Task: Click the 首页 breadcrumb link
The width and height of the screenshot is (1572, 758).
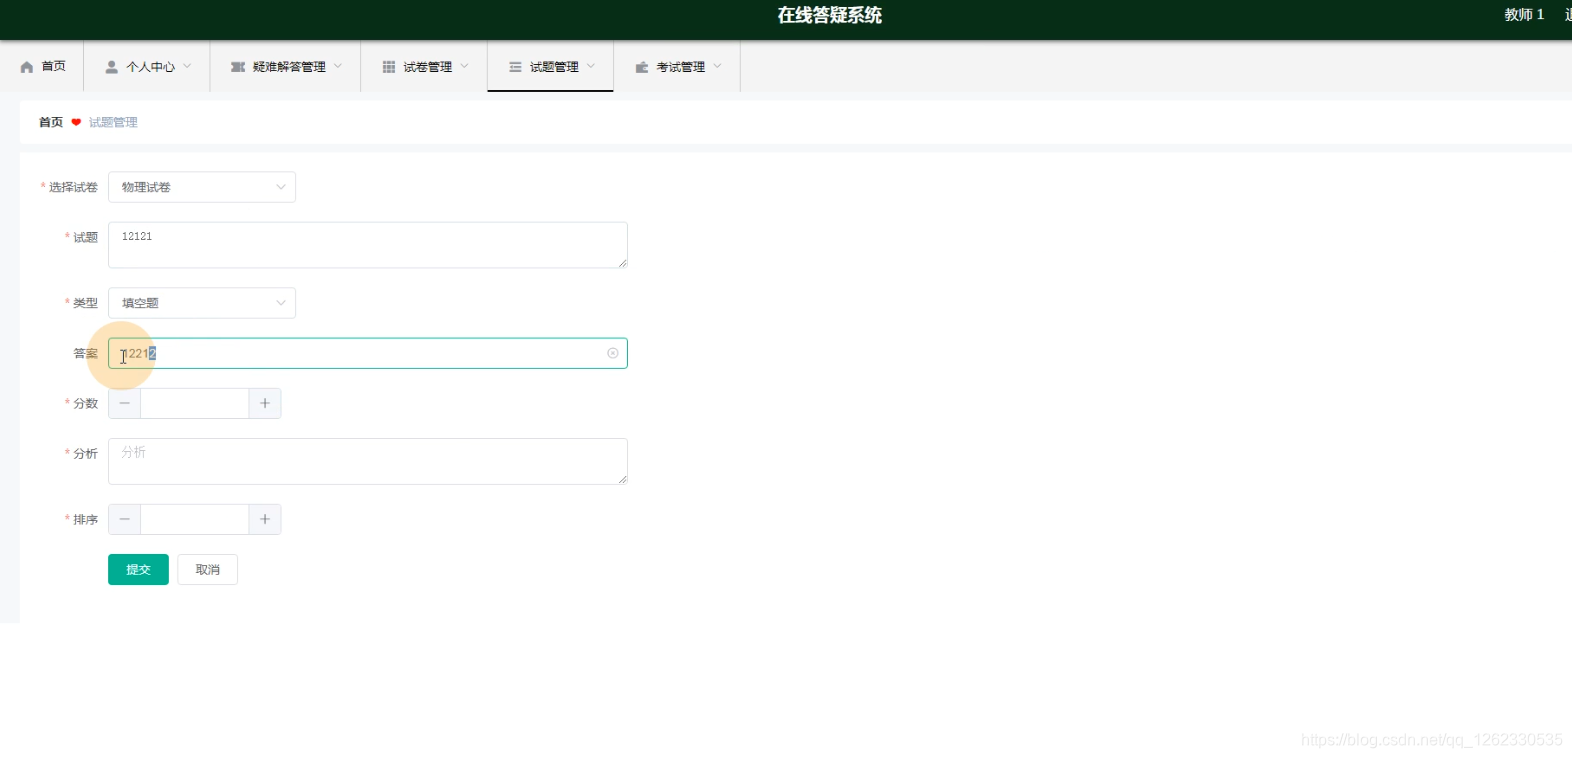Action: pyautogui.click(x=51, y=122)
